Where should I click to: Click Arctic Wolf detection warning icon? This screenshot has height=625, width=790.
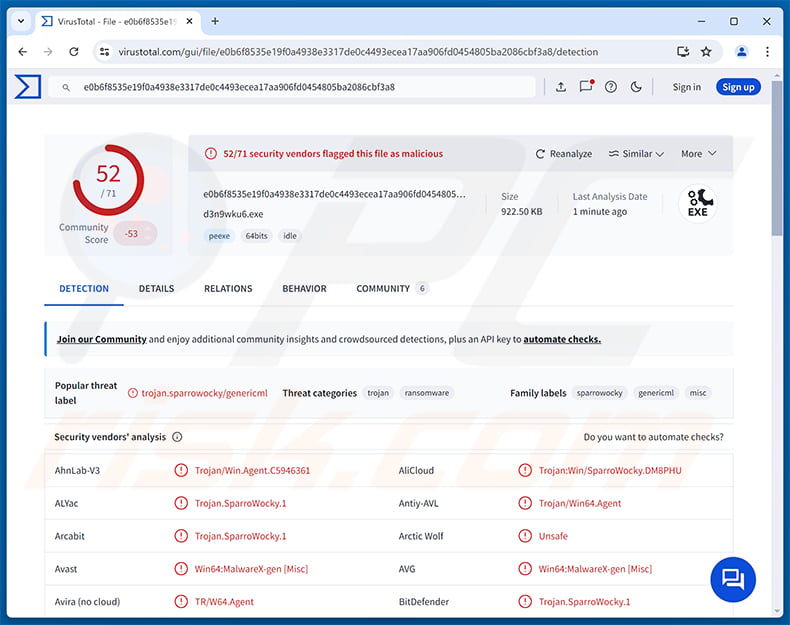point(525,536)
